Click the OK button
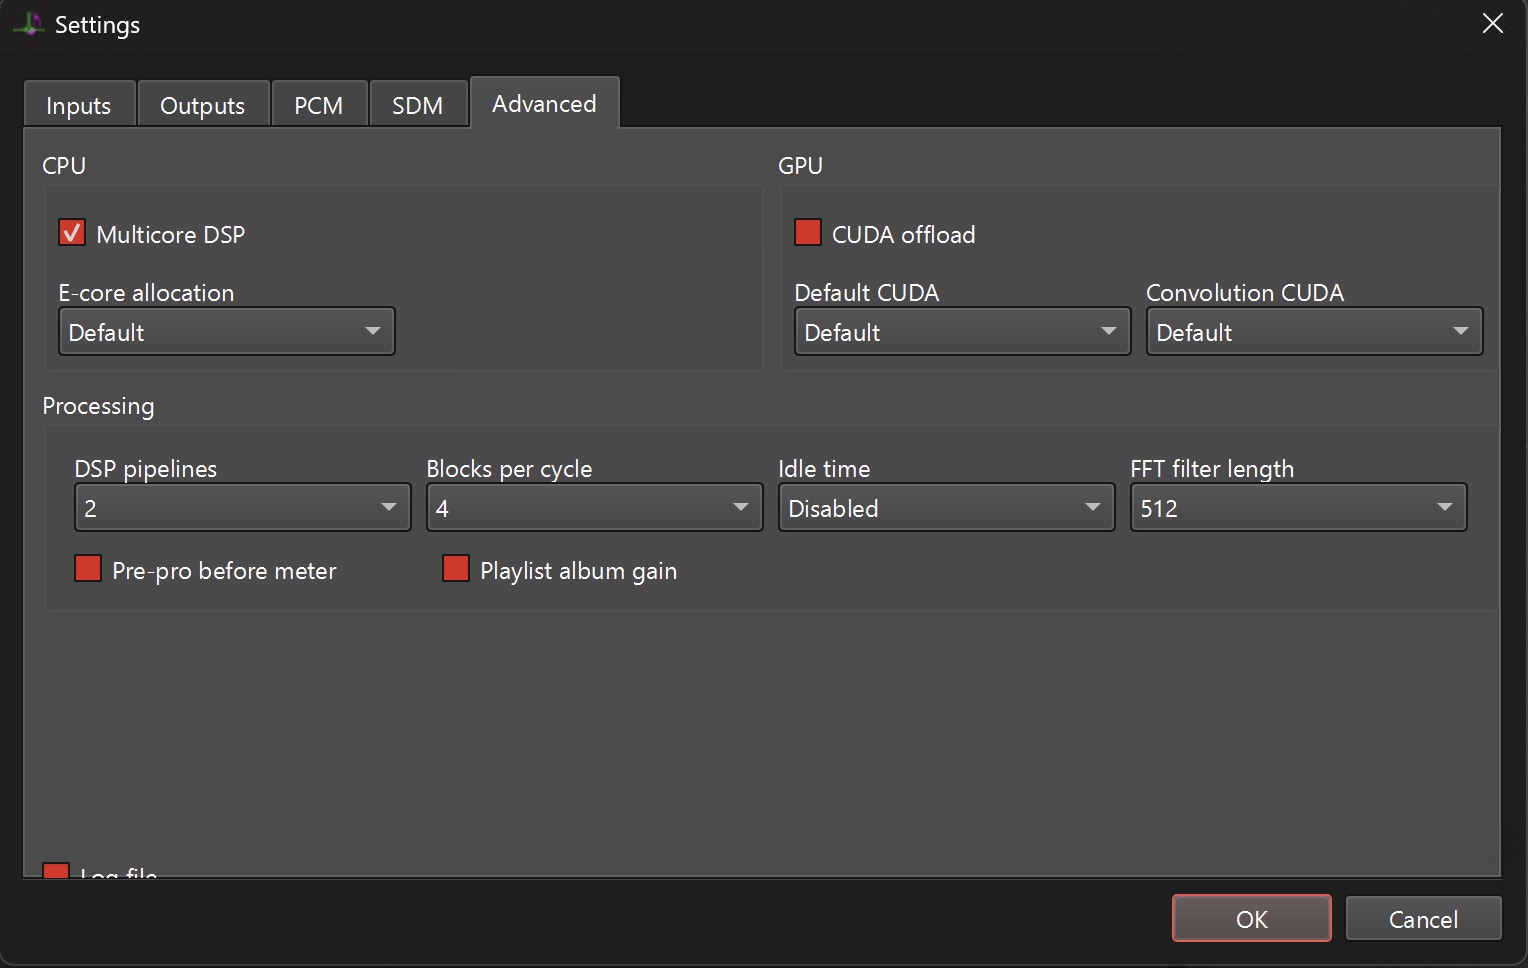The height and width of the screenshot is (968, 1528). (x=1251, y=918)
